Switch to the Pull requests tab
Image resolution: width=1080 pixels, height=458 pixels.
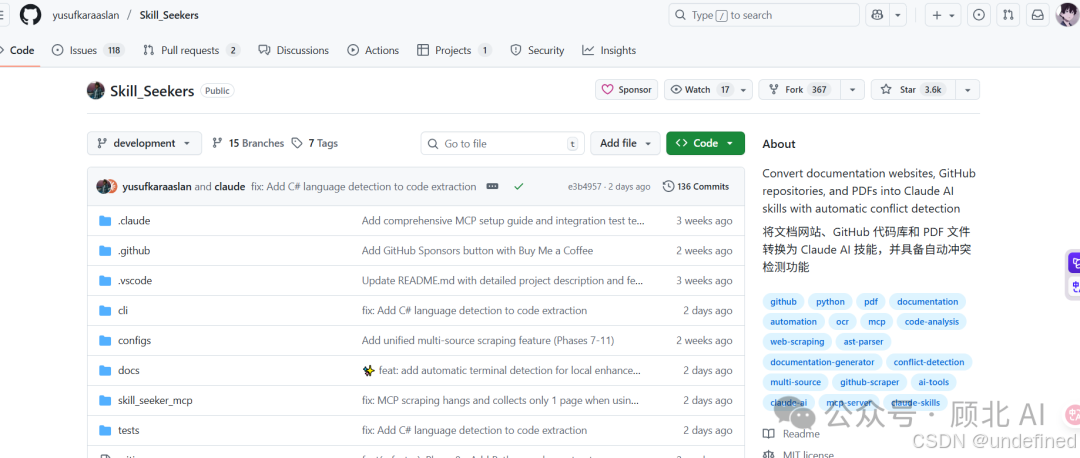point(191,50)
